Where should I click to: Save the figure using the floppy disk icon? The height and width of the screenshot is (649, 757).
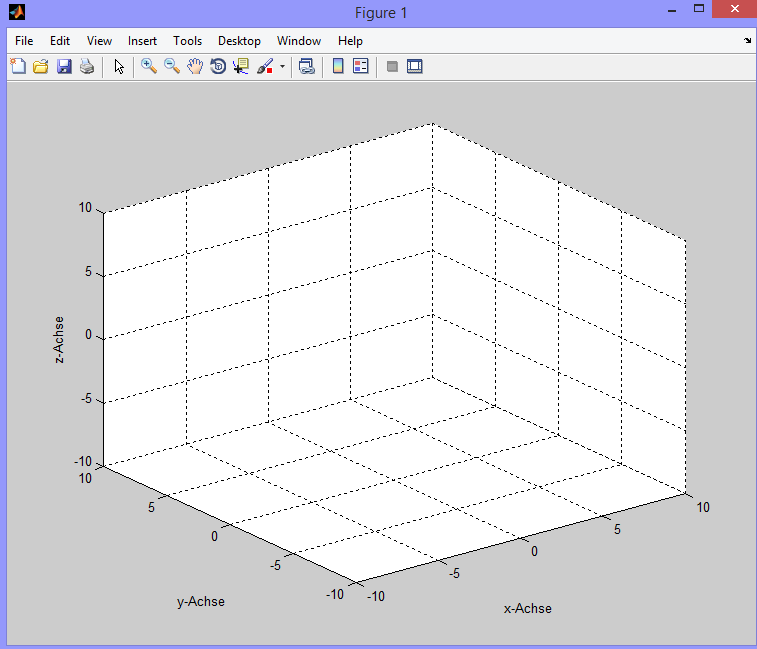[x=64, y=67]
